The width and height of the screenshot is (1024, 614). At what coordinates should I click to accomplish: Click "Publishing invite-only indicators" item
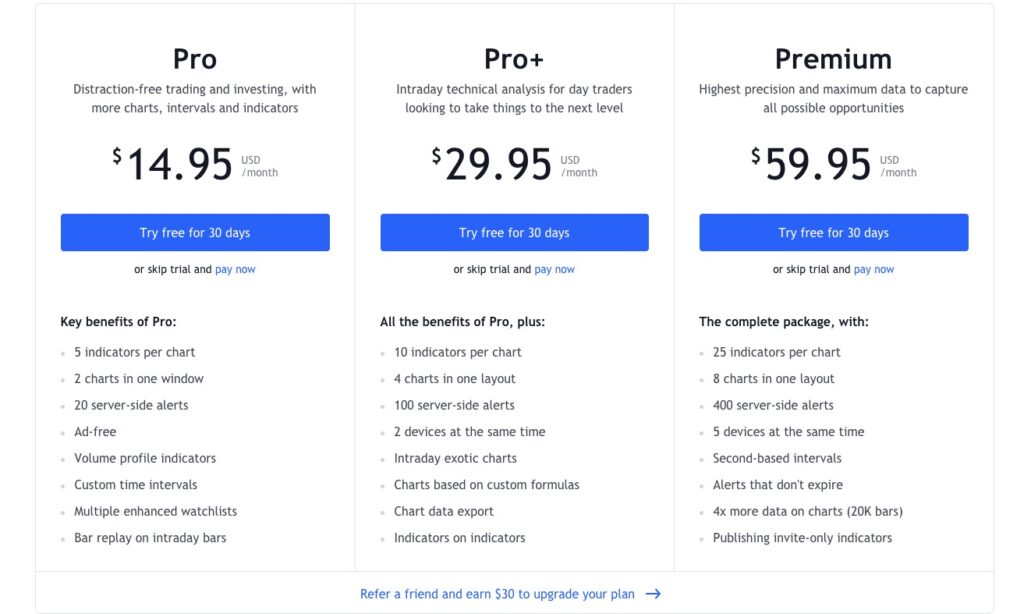[x=802, y=538]
